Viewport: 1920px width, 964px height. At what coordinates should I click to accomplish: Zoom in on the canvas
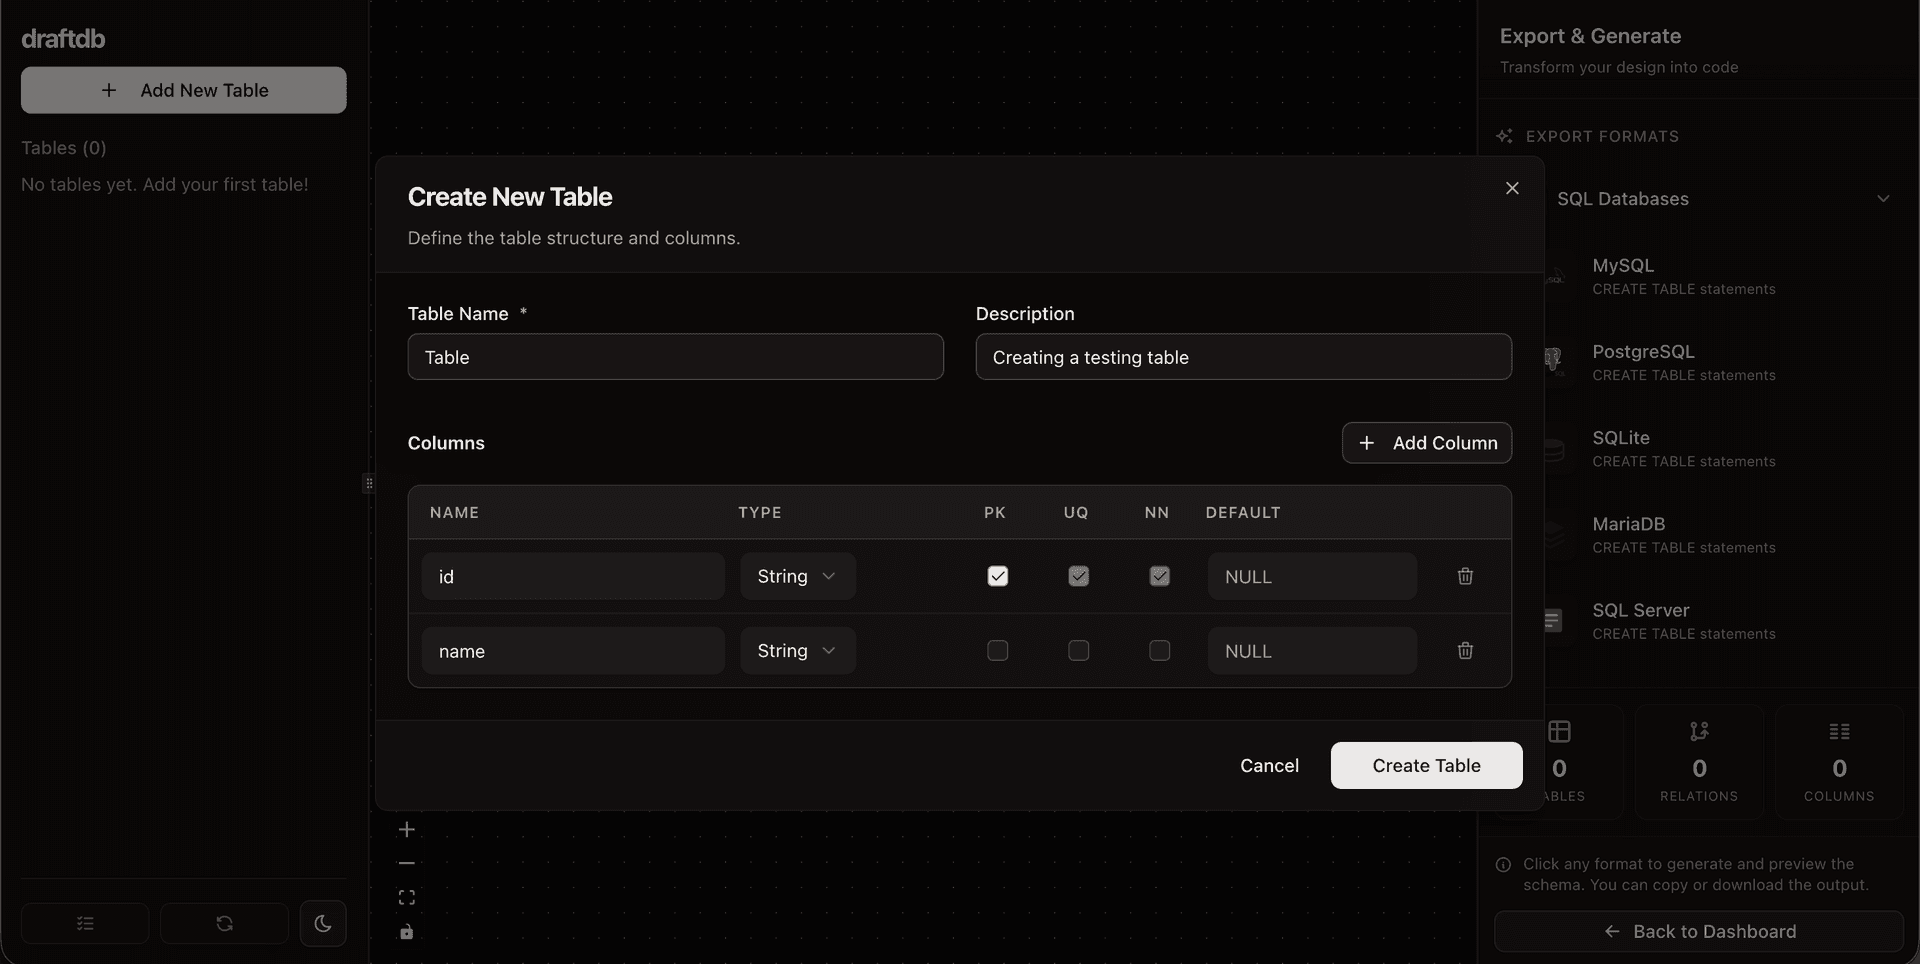click(x=406, y=829)
